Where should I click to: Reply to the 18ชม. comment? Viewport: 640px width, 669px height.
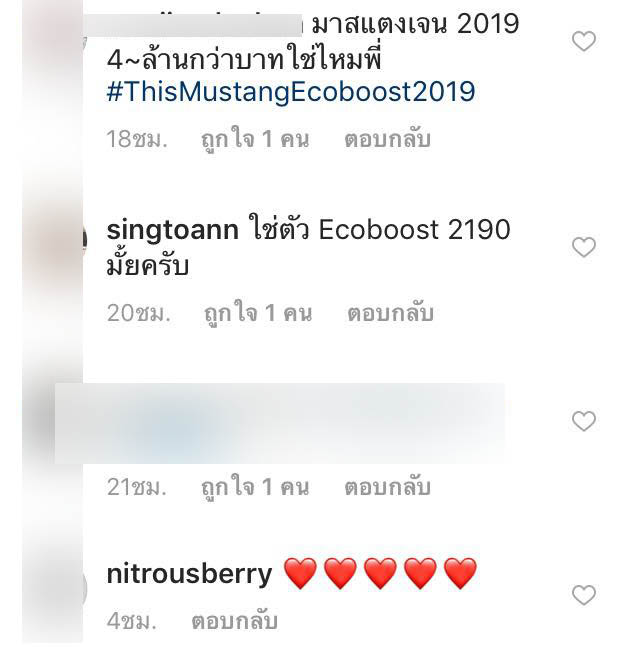click(387, 139)
